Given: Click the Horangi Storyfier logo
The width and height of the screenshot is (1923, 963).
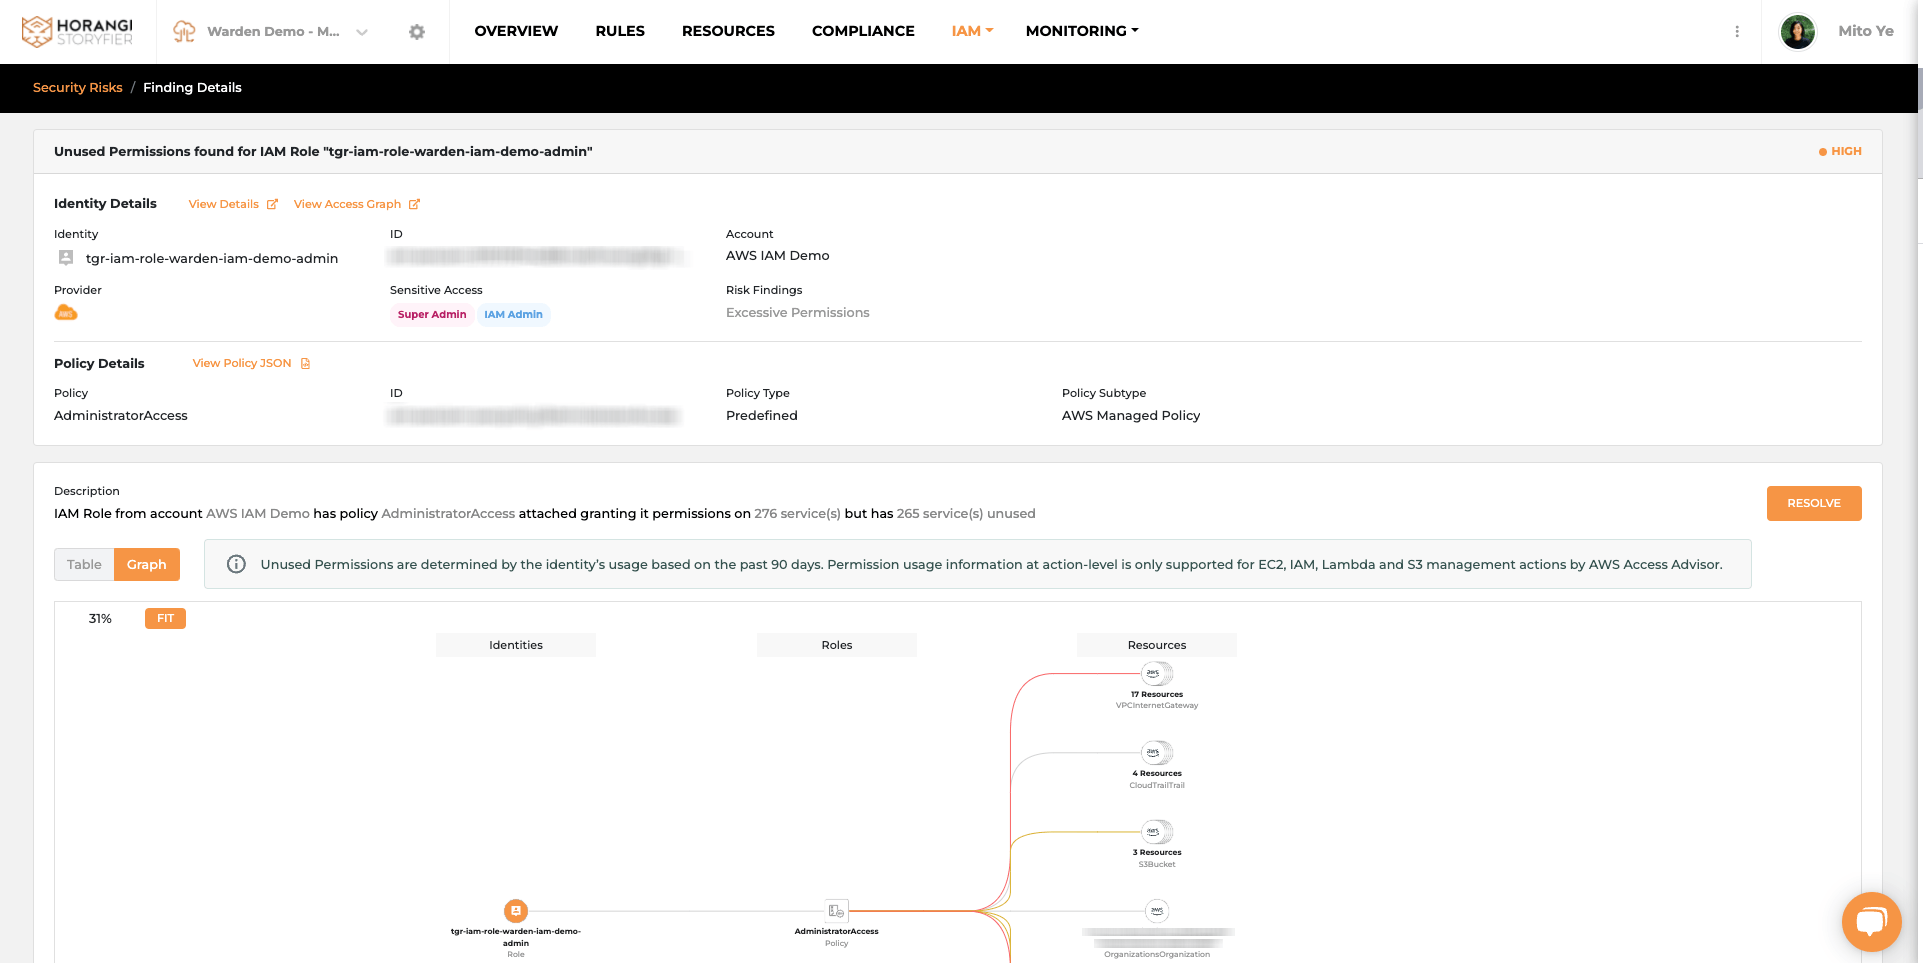Looking at the screenshot, I should point(77,31).
